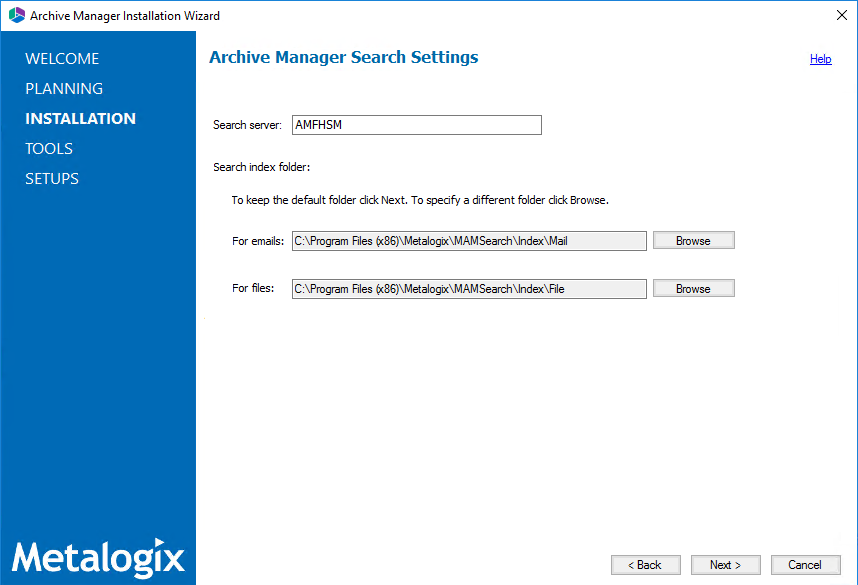Click the 'Search index folder:' label

pyautogui.click(x=262, y=167)
